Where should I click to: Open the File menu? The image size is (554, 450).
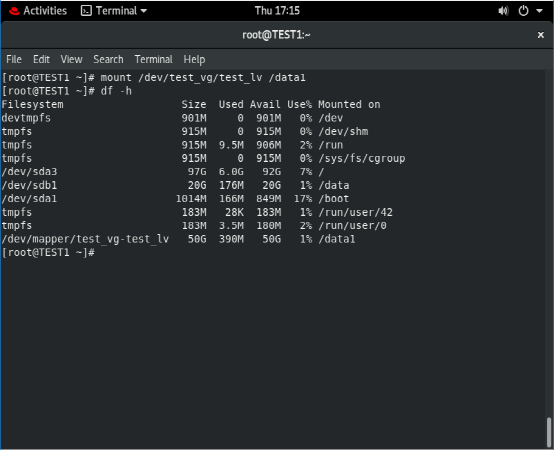(14, 59)
